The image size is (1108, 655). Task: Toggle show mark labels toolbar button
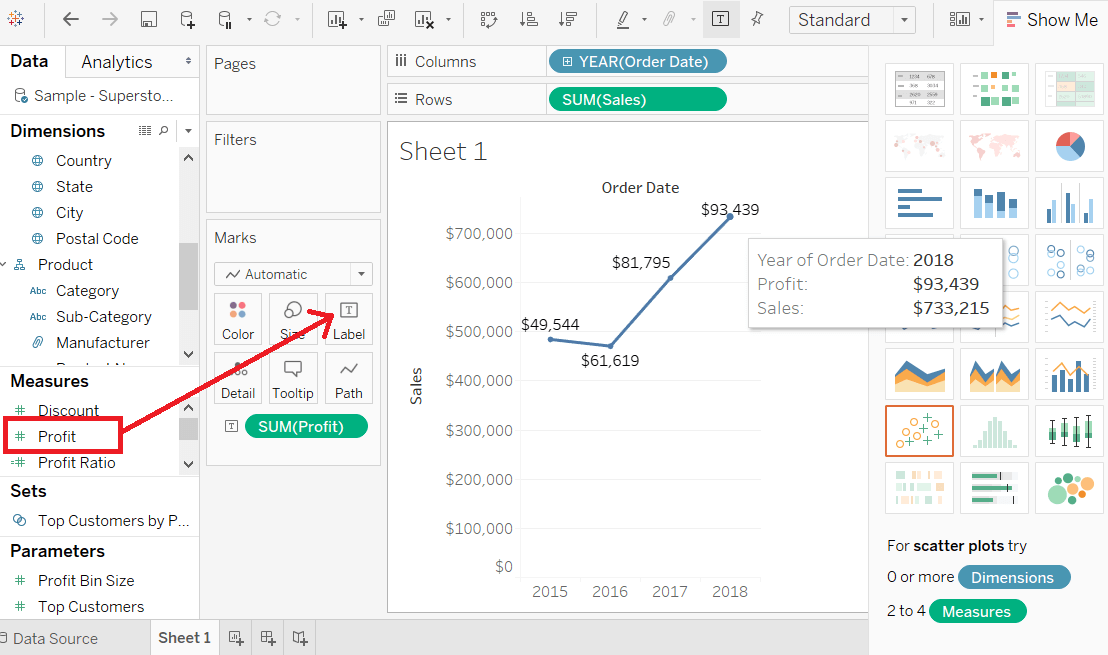click(x=721, y=19)
